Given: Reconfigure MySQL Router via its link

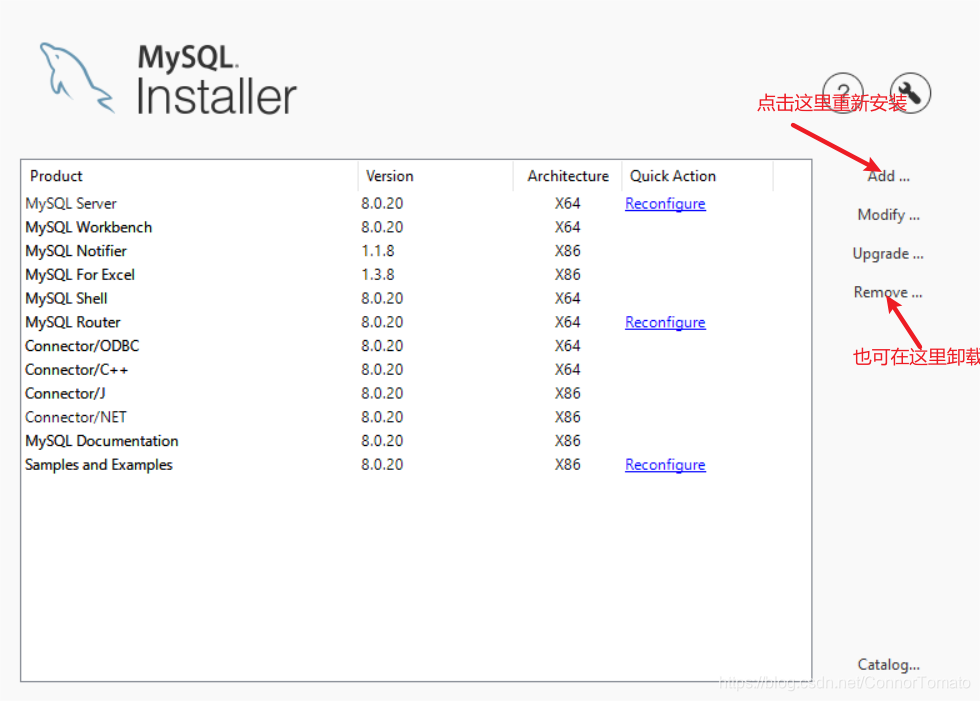Looking at the screenshot, I should coord(665,322).
